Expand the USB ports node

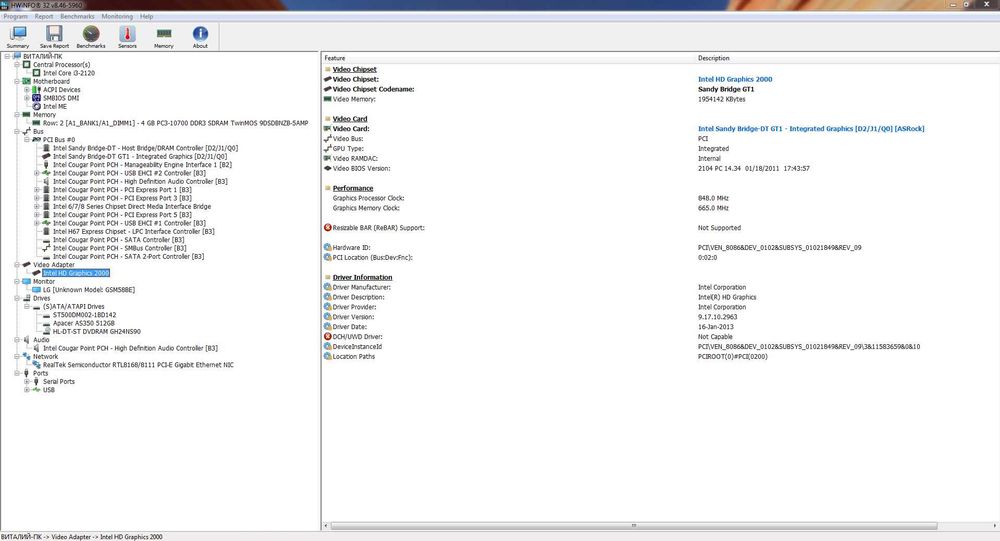coord(27,390)
